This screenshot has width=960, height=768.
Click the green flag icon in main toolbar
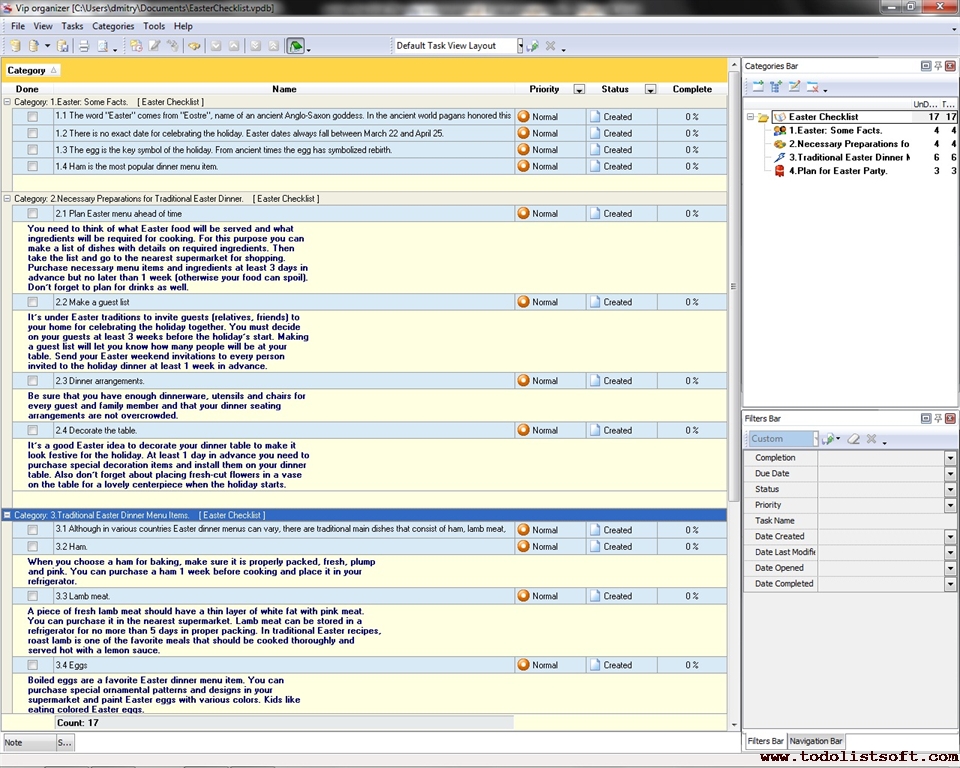(296, 46)
